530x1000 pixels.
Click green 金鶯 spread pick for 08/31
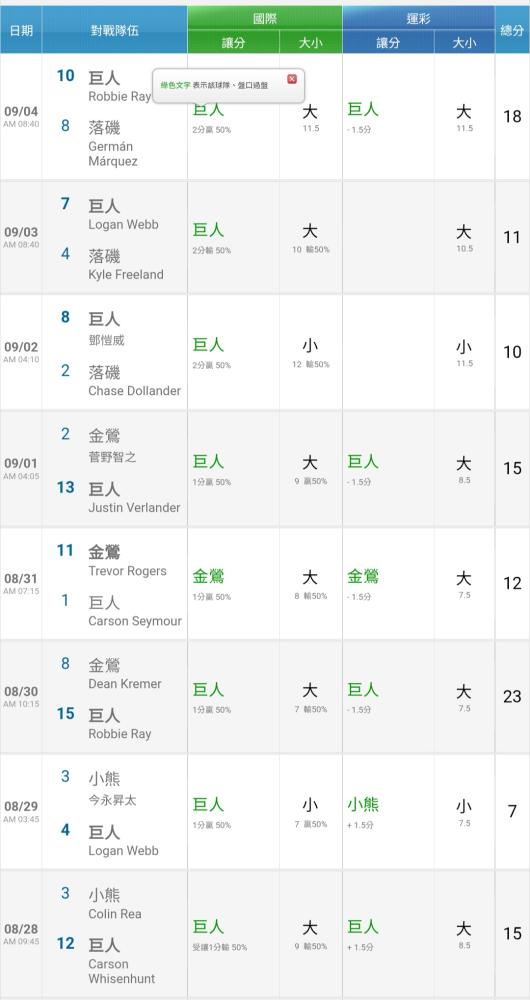pyautogui.click(x=209, y=577)
